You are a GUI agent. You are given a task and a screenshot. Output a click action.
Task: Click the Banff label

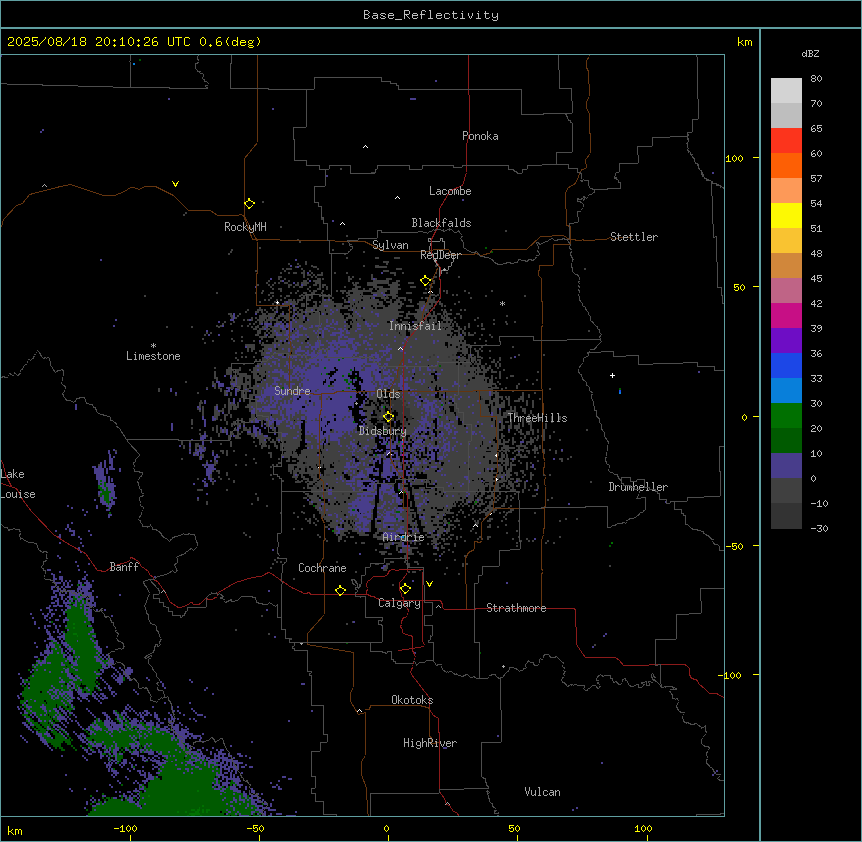click(x=124, y=567)
